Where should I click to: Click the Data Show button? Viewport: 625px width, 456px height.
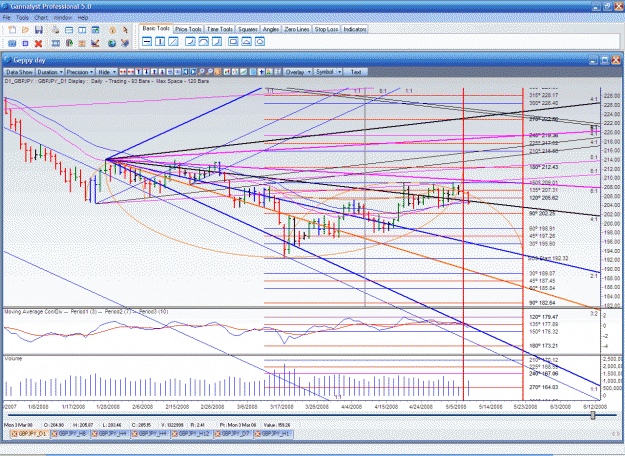[19, 72]
